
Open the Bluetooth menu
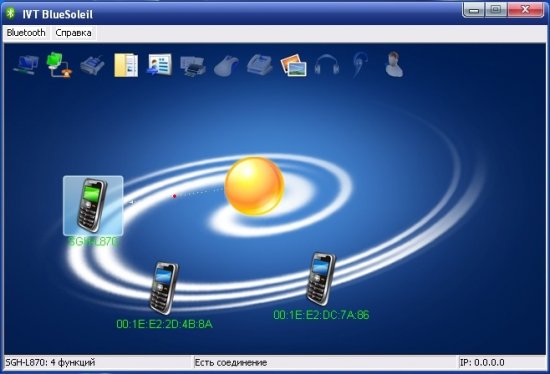[x=26, y=33]
